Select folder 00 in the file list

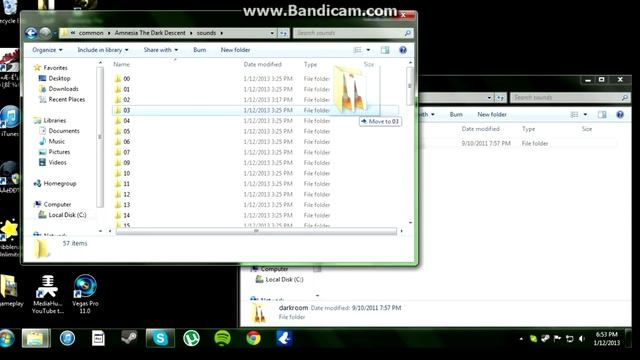click(127, 78)
